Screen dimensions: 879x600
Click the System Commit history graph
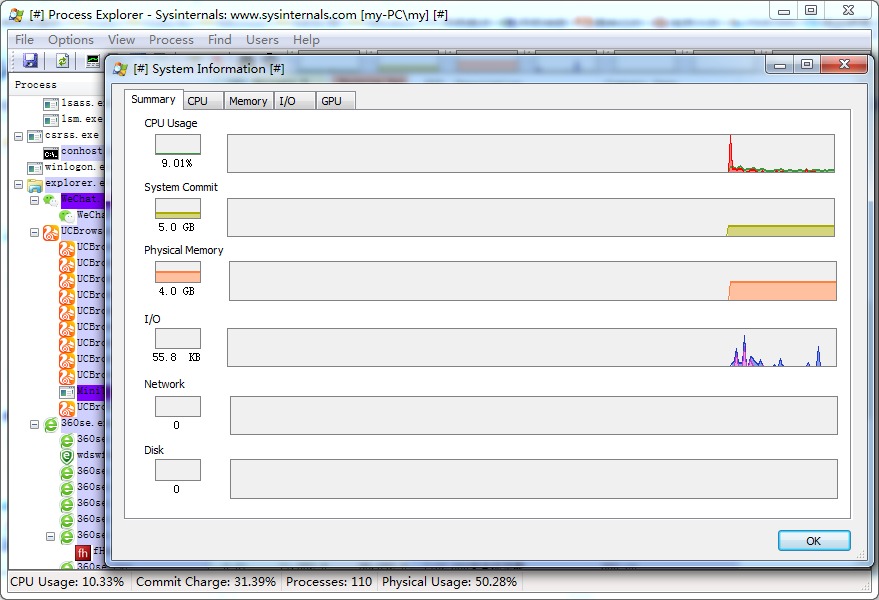click(531, 217)
